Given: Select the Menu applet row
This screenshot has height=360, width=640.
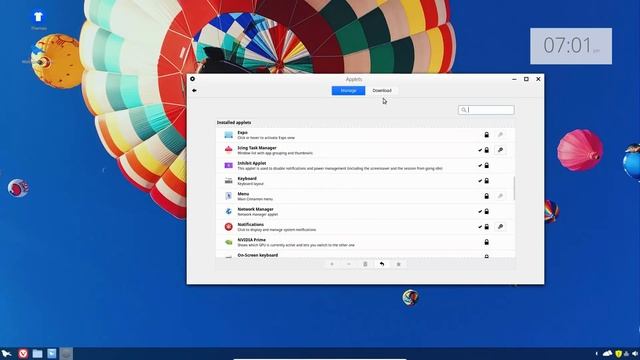Looking at the screenshot, I should 365,196.
